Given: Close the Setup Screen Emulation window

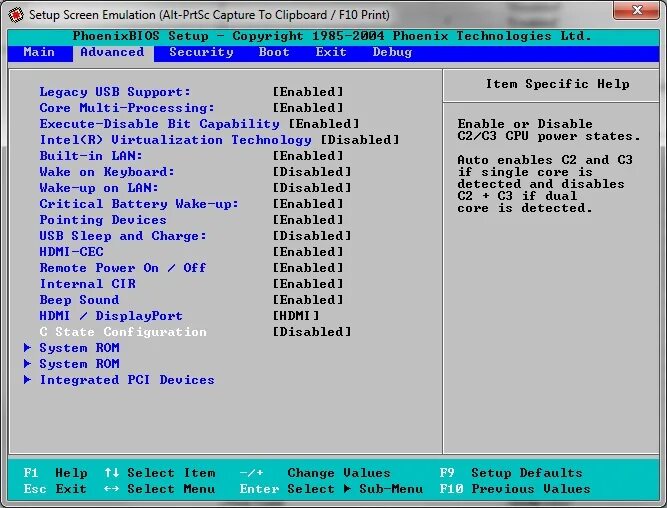Looking at the screenshot, I should (x=636, y=10).
